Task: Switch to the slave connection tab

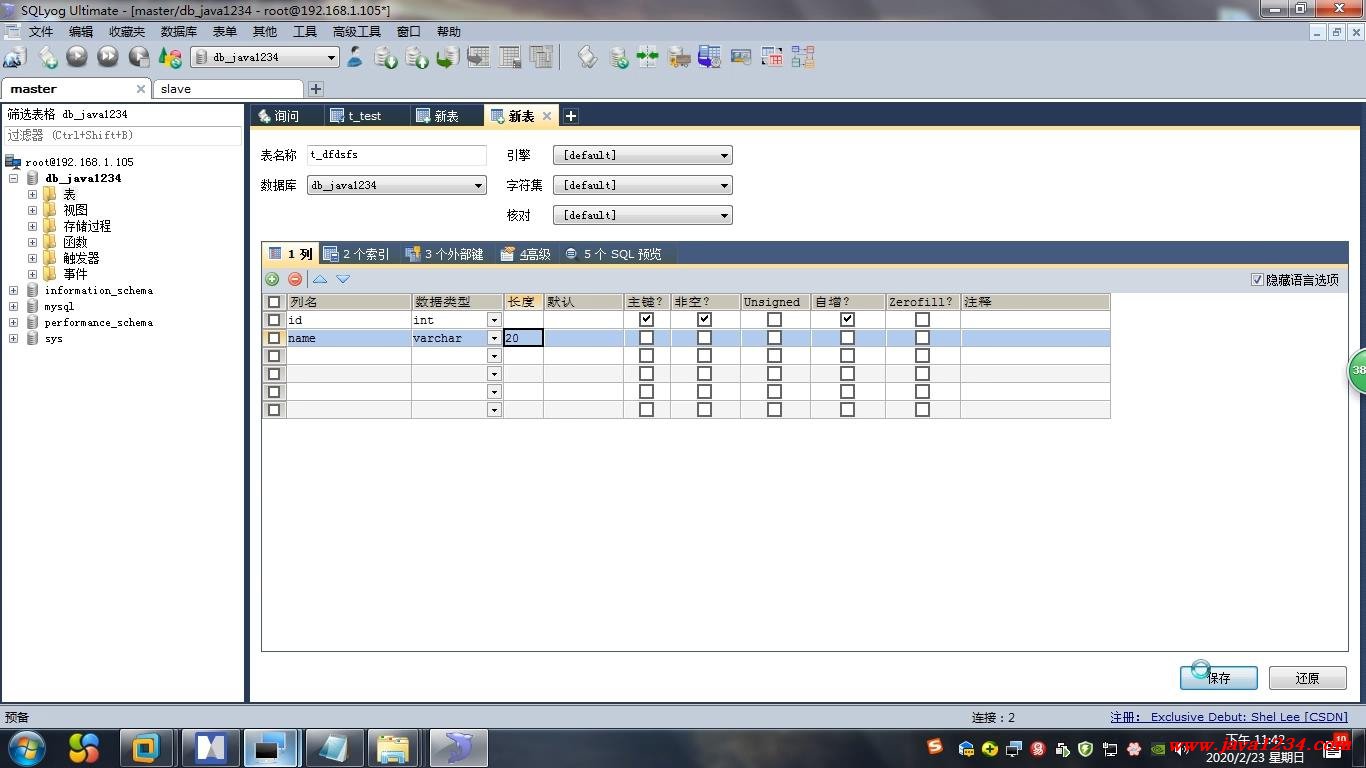Action: (x=228, y=89)
